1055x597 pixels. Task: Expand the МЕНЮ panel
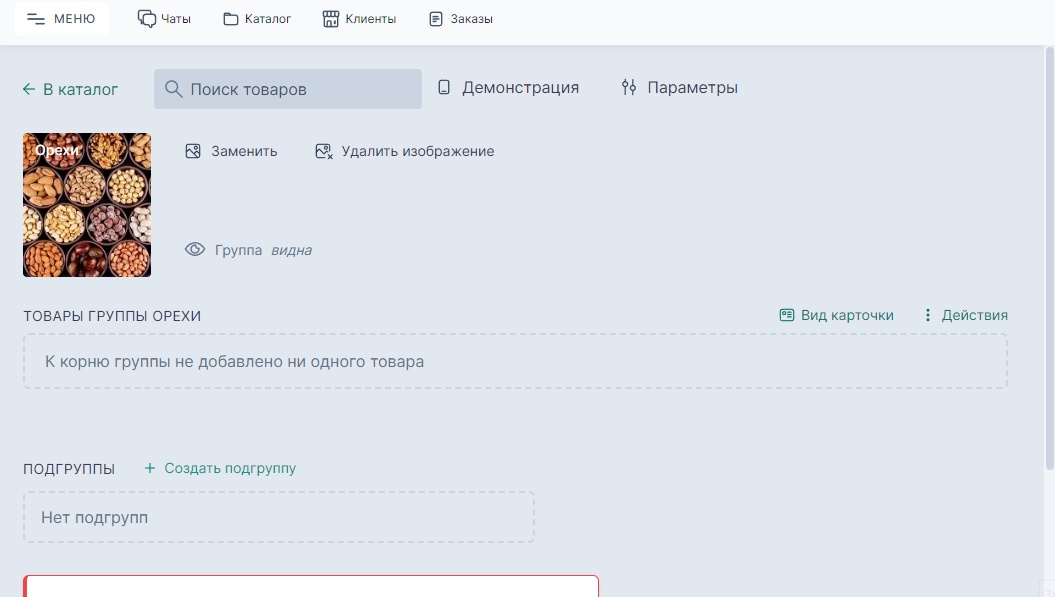[x=61, y=17]
